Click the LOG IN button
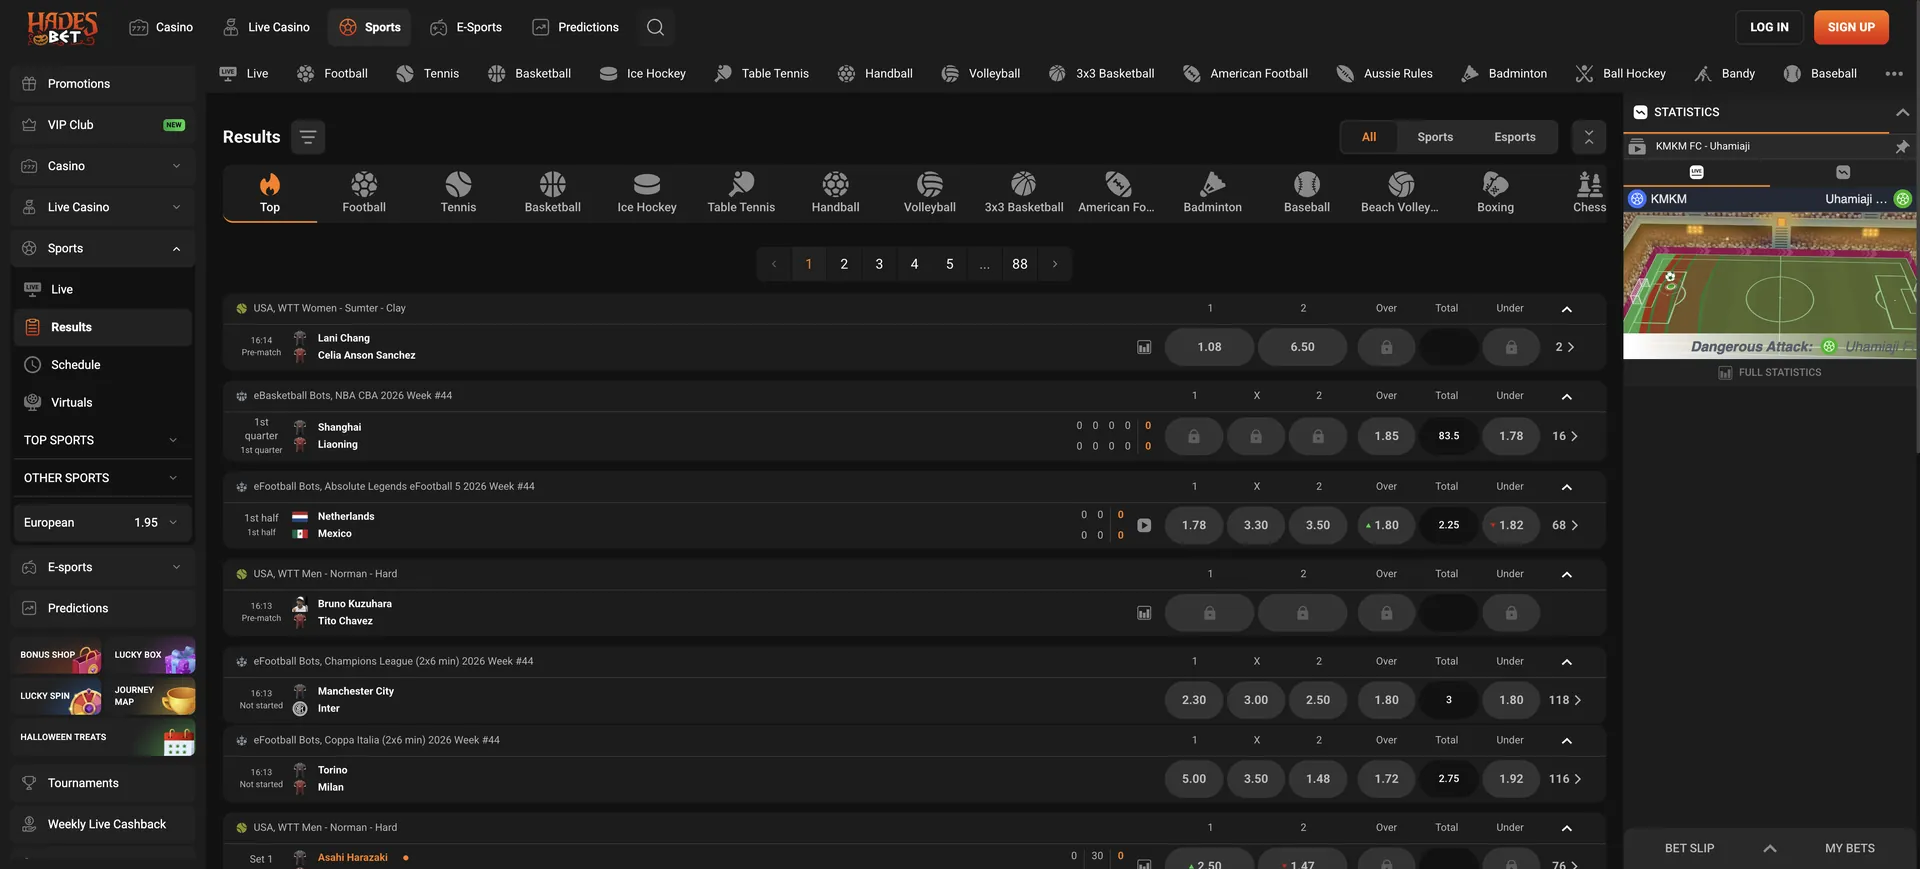This screenshot has width=1920, height=869. (1769, 27)
